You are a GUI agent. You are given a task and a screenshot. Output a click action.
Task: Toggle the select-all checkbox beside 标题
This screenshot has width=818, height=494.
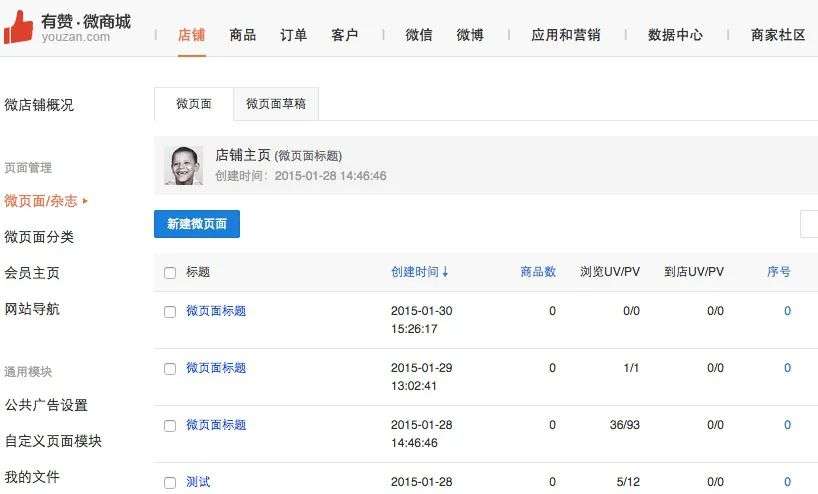click(x=170, y=273)
